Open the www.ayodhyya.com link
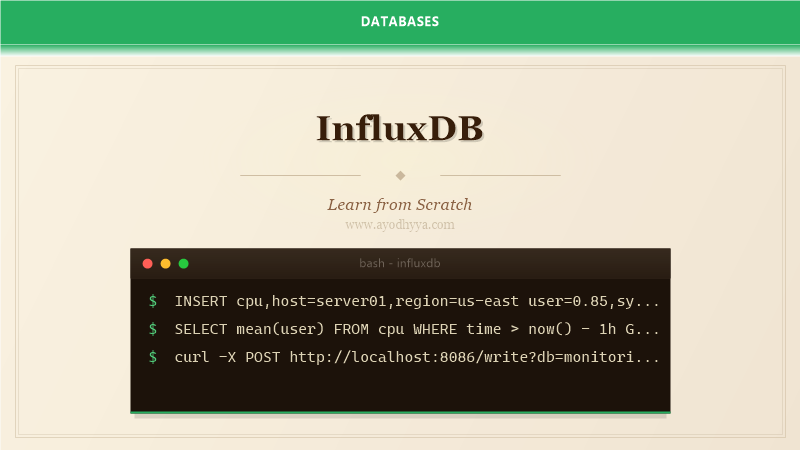This screenshot has height=450, width=800. [400, 224]
